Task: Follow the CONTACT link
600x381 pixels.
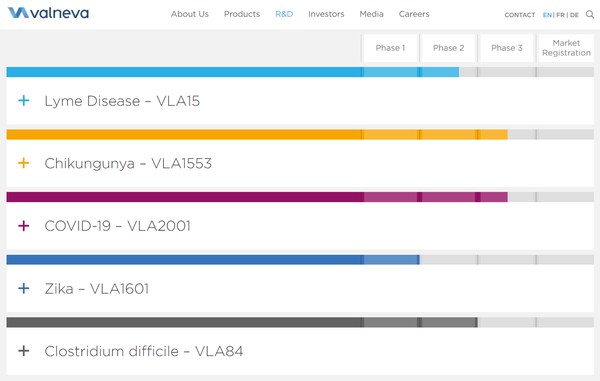Action: [520, 15]
